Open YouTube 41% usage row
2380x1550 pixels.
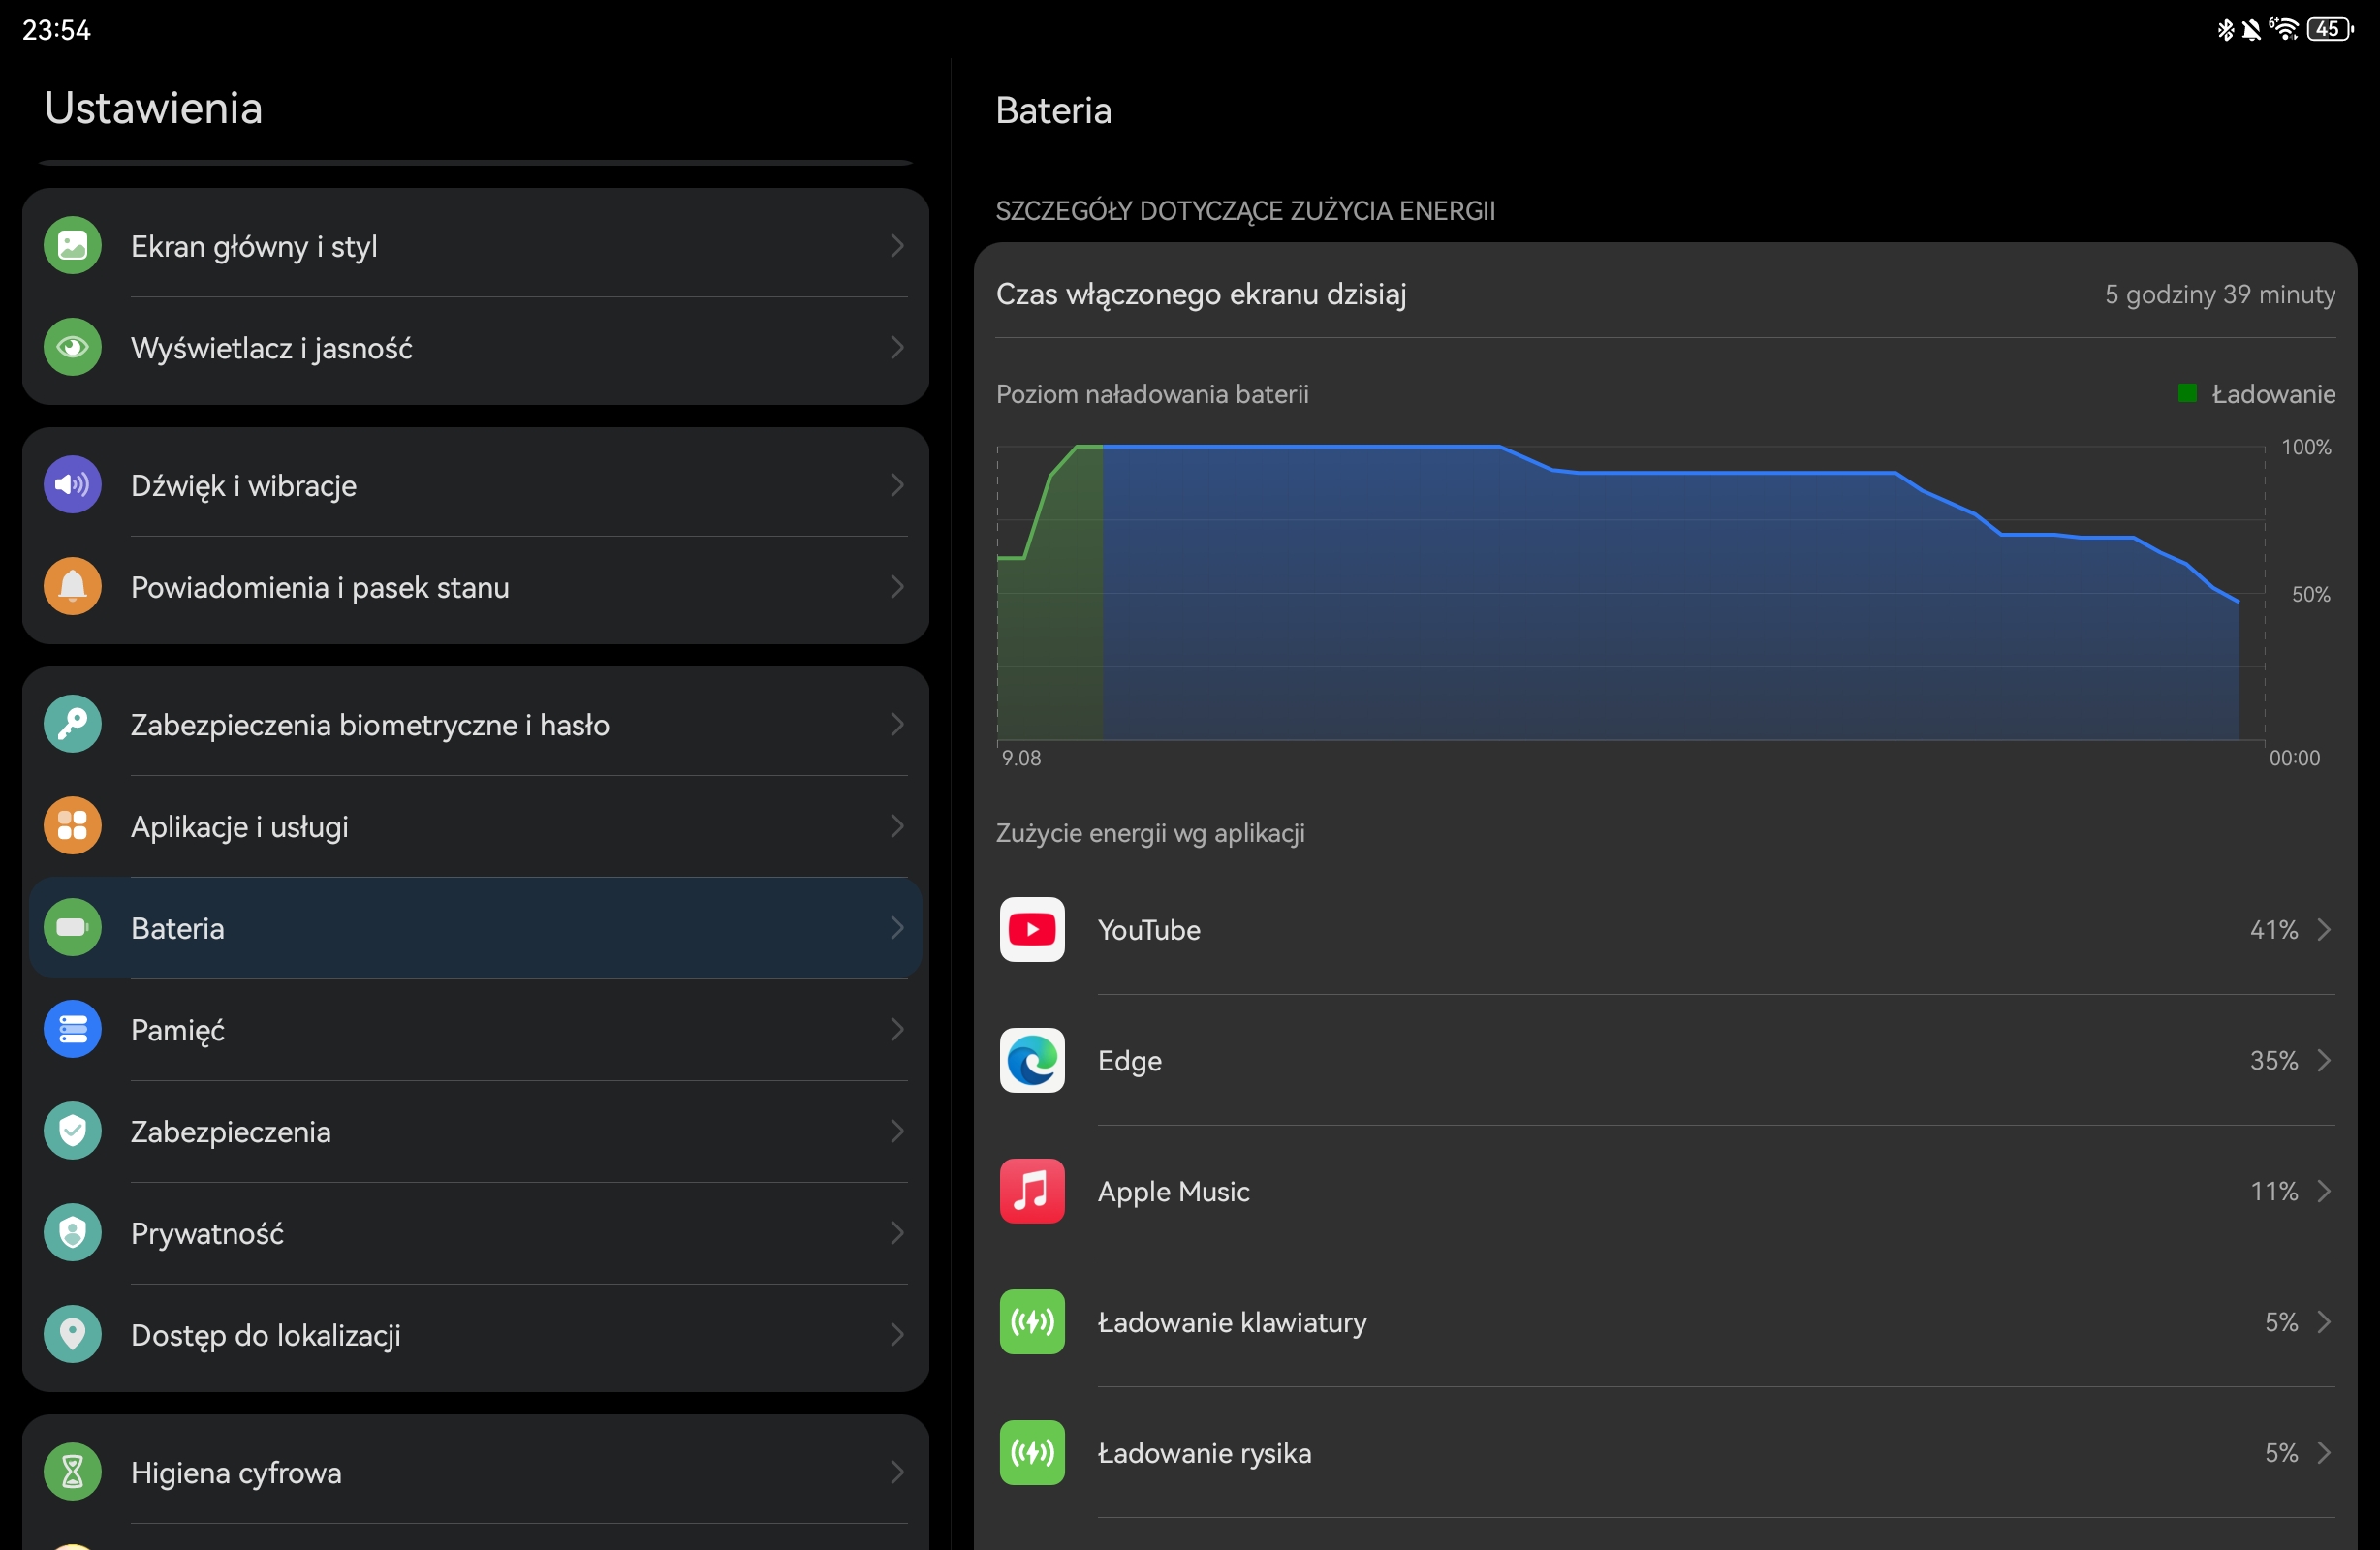[x=1665, y=930]
